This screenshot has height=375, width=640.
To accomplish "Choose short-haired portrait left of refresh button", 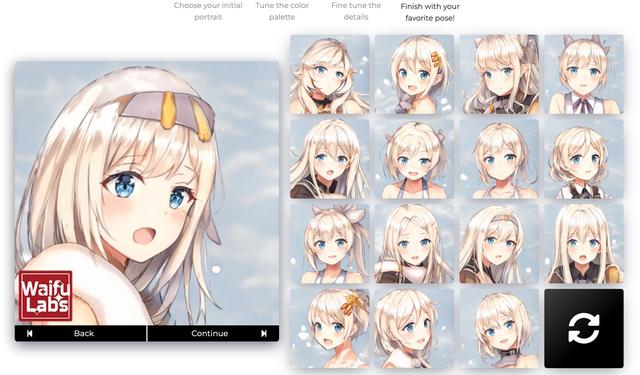I will click(499, 328).
